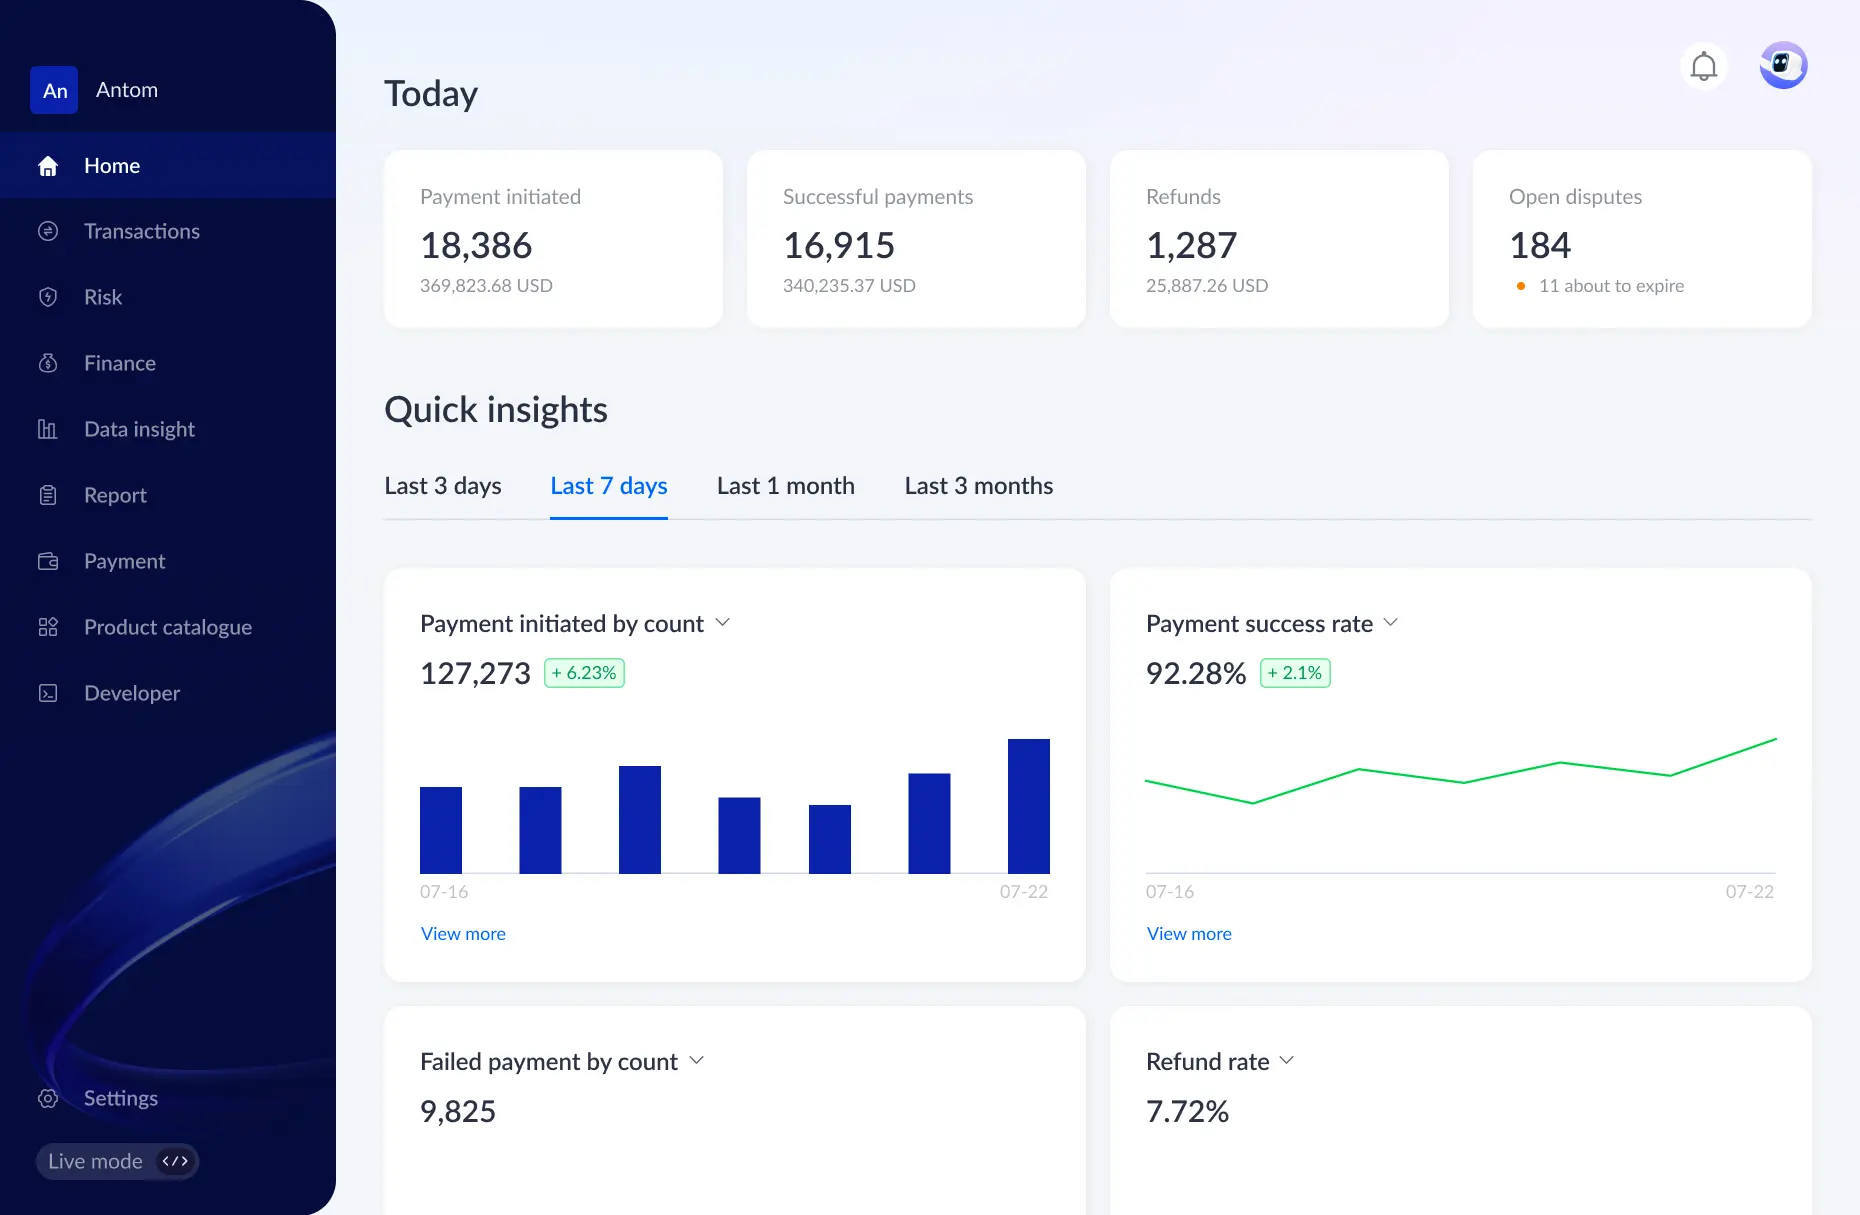The width and height of the screenshot is (1860, 1215).
Task: Toggle Live mode at bottom of sidebar
Action: click(x=117, y=1161)
